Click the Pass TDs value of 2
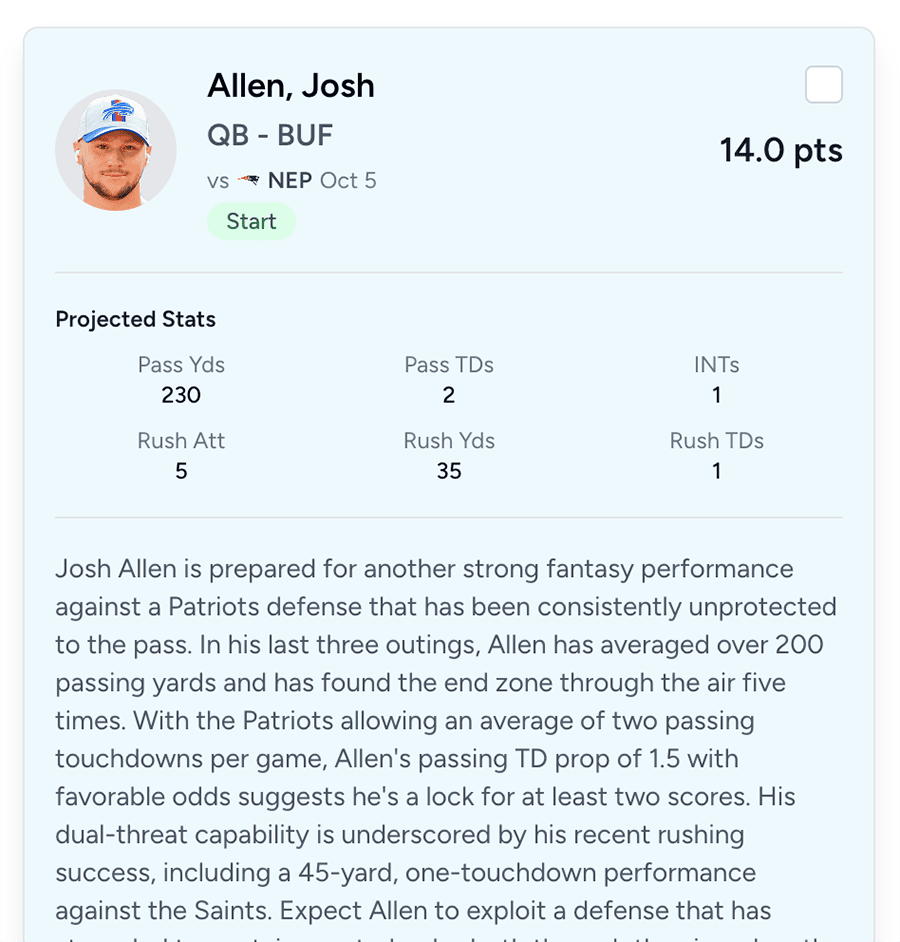 [x=449, y=395]
